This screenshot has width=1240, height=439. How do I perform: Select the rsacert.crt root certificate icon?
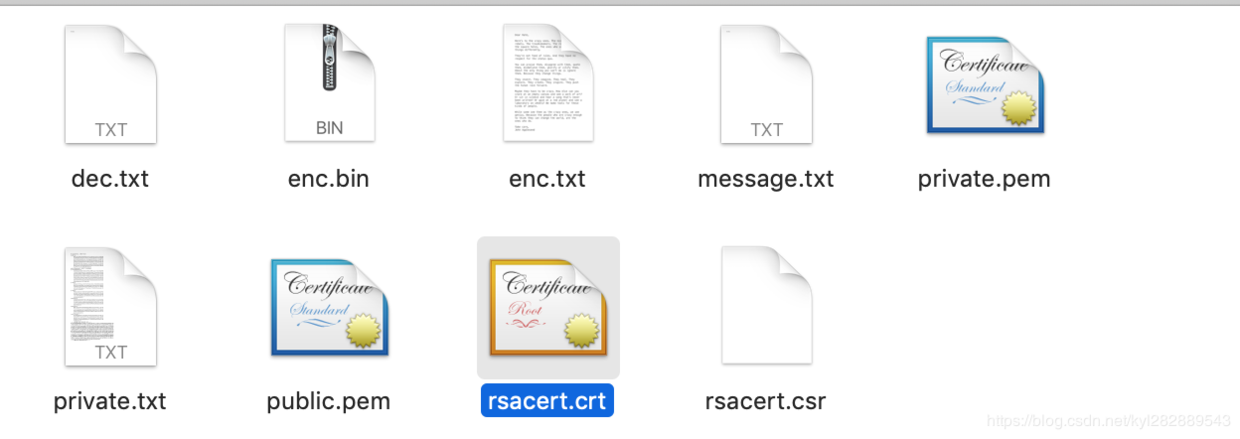pos(548,307)
